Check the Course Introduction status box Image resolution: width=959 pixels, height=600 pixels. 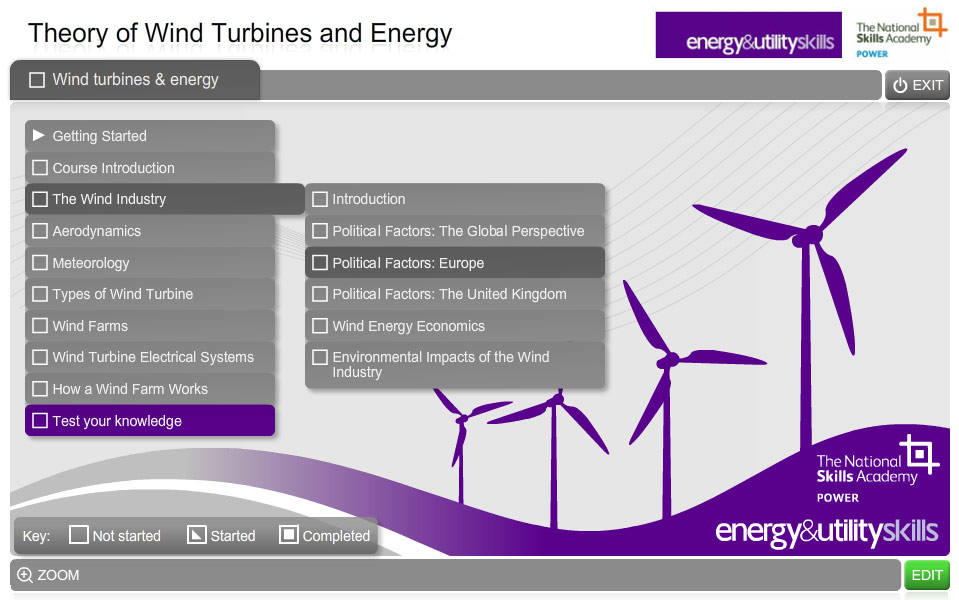pyautogui.click(x=40, y=168)
